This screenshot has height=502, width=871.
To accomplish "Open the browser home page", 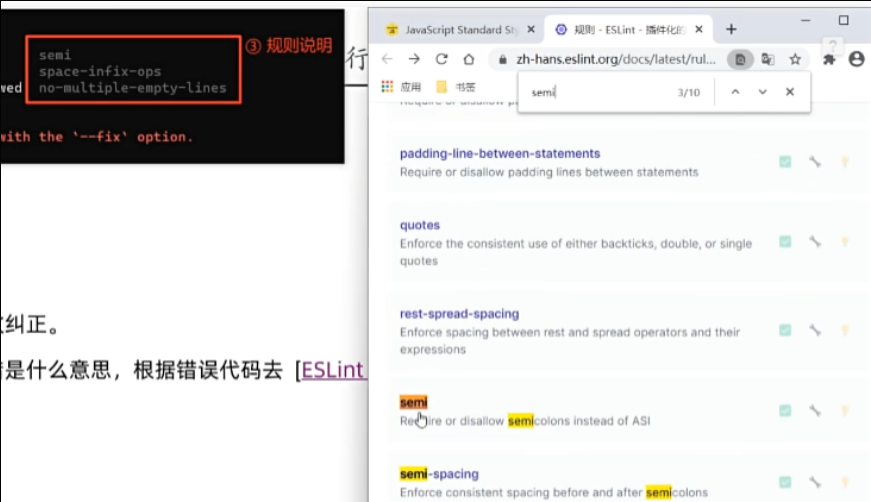I will (469, 59).
